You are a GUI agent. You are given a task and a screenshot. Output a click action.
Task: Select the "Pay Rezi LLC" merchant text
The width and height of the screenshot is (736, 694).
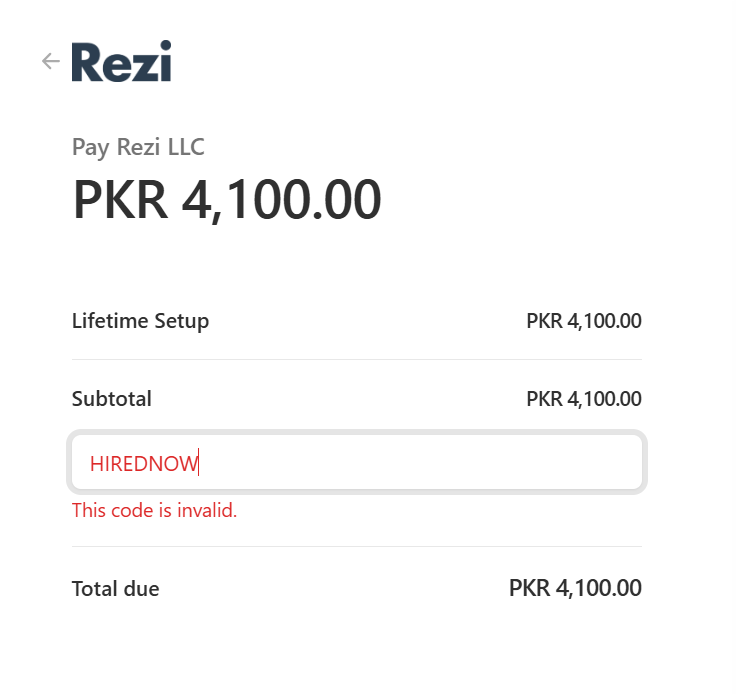click(138, 148)
